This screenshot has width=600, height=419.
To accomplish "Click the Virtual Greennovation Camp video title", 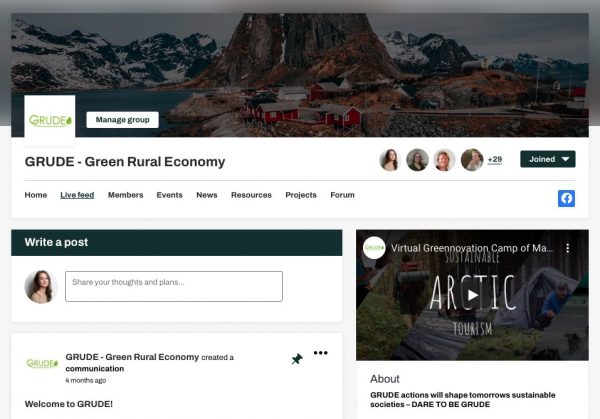I will point(472,248).
